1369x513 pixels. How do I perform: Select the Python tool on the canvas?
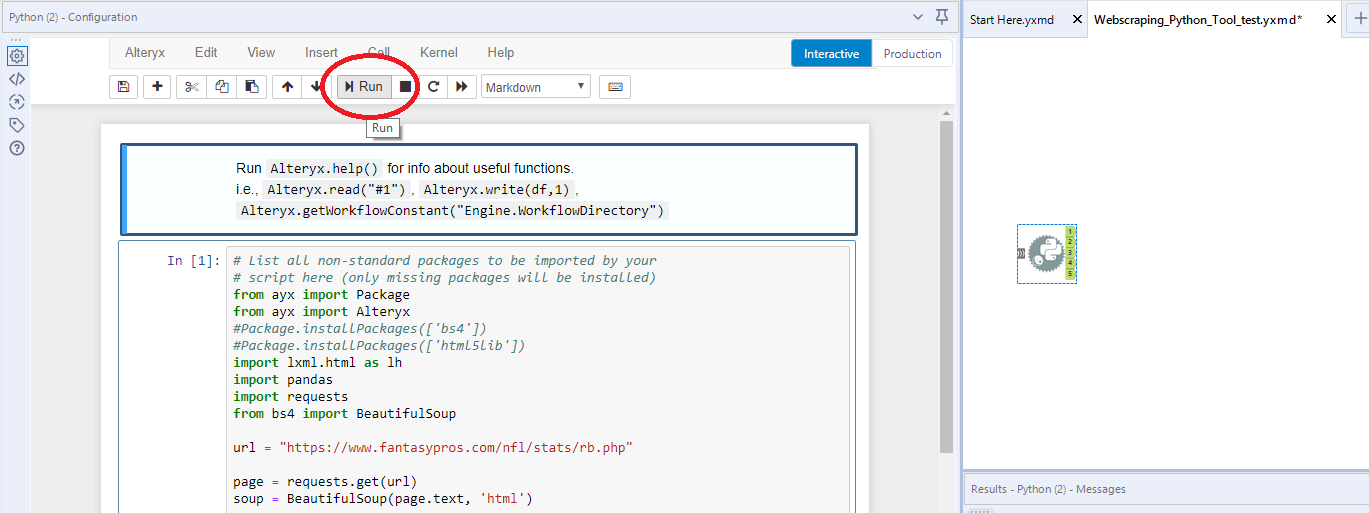coord(1046,254)
